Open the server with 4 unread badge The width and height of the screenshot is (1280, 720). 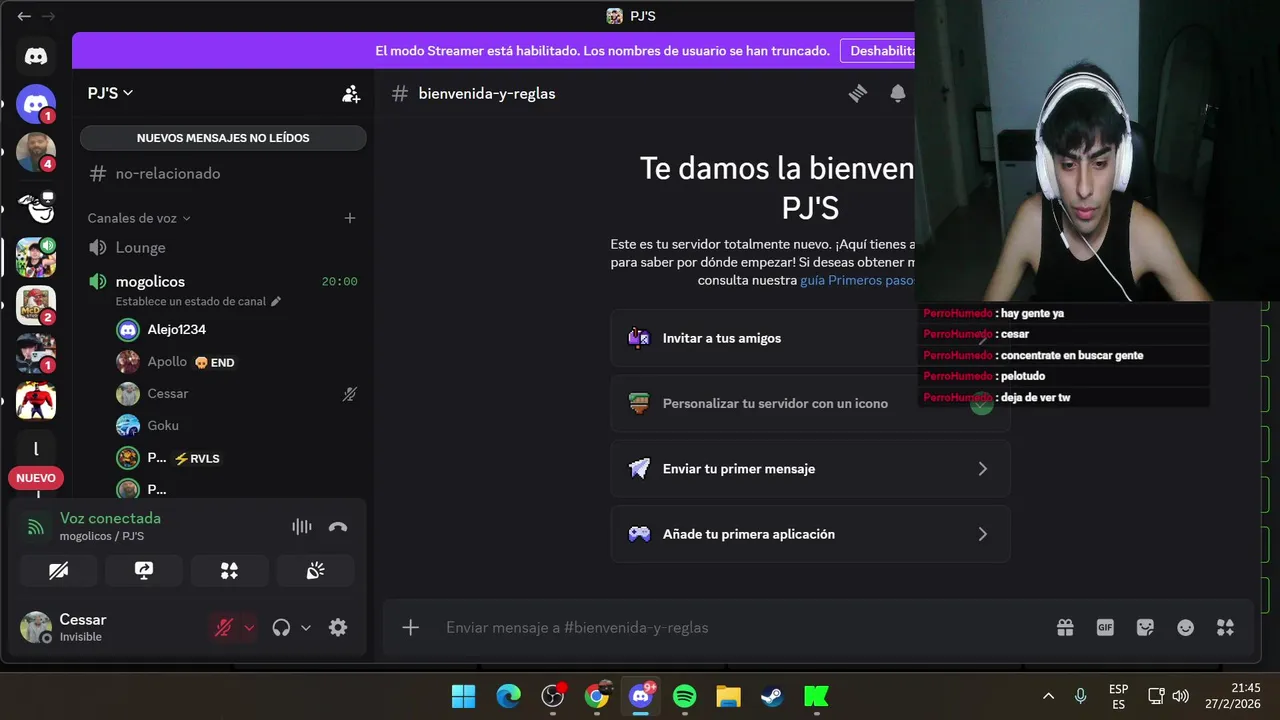[x=36, y=152]
